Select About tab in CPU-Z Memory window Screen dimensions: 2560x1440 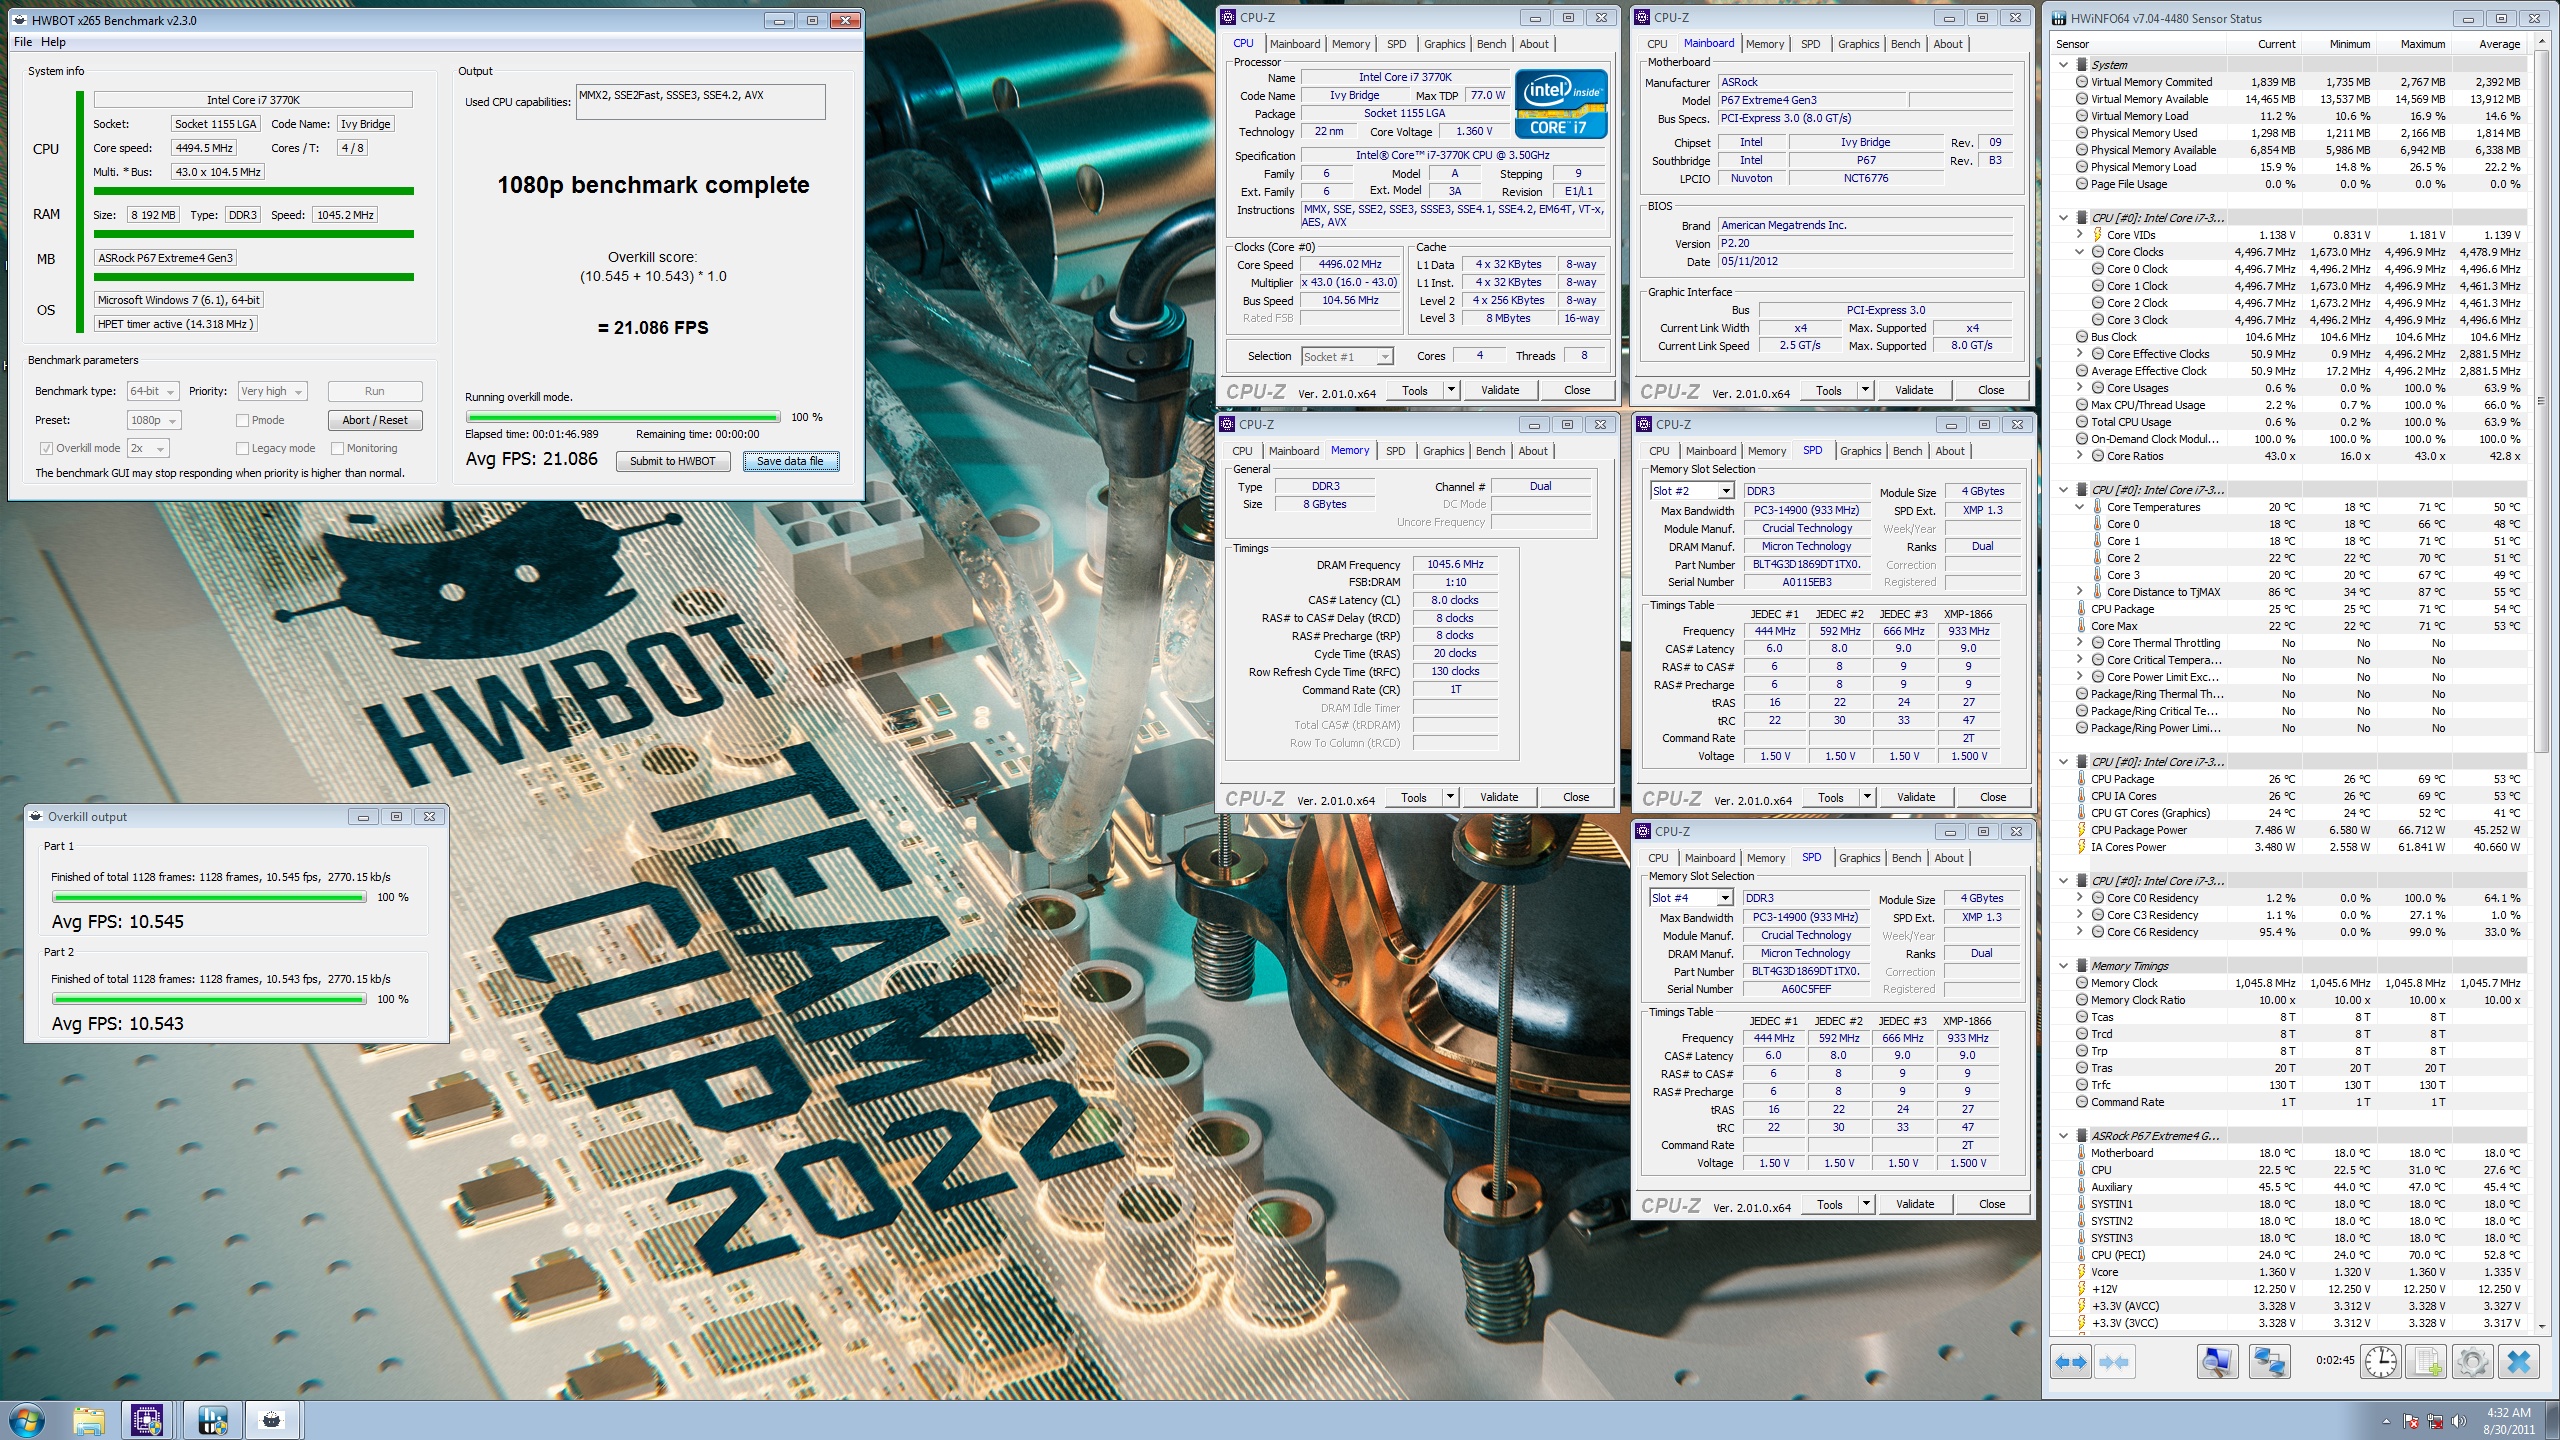coord(1533,451)
